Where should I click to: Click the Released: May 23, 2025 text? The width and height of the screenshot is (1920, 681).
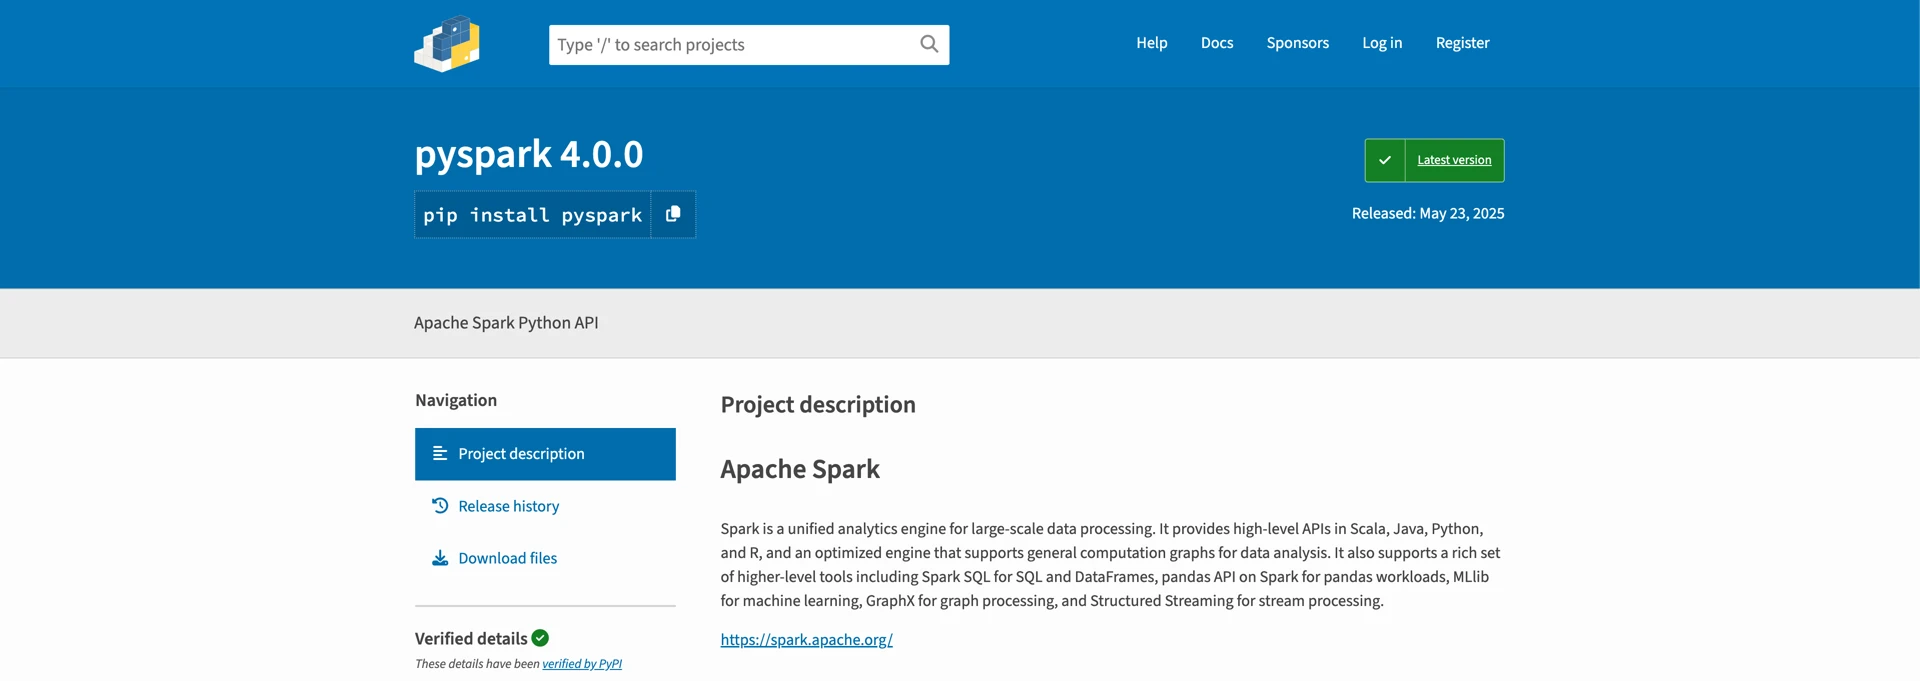pyautogui.click(x=1428, y=213)
